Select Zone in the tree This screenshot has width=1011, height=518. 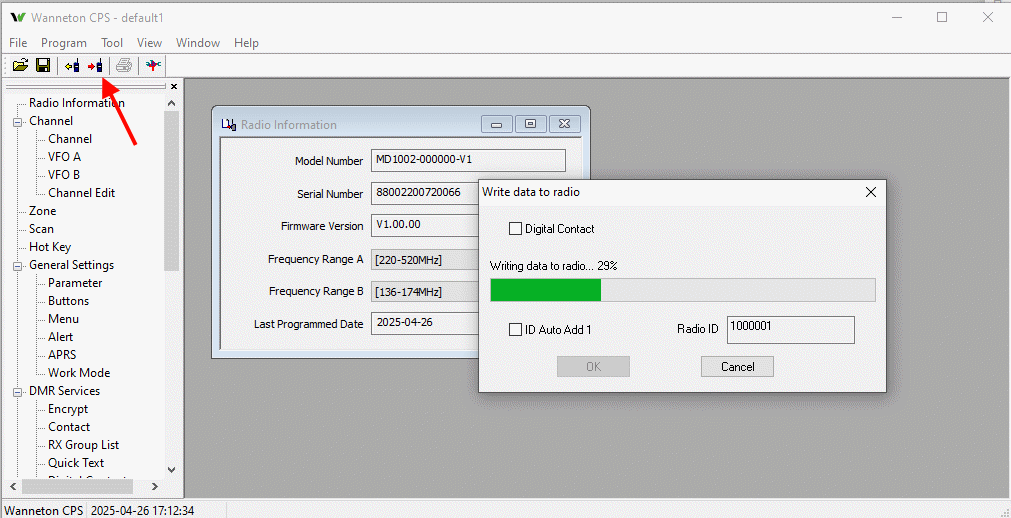[x=43, y=211]
